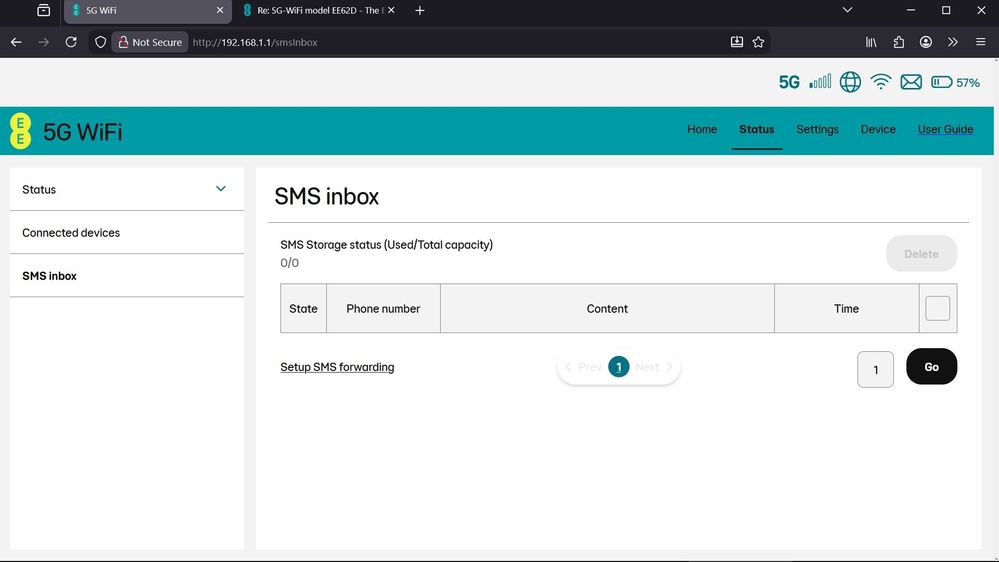Click the 57% battery percentage text
The image size is (999, 562).
point(968,83)
